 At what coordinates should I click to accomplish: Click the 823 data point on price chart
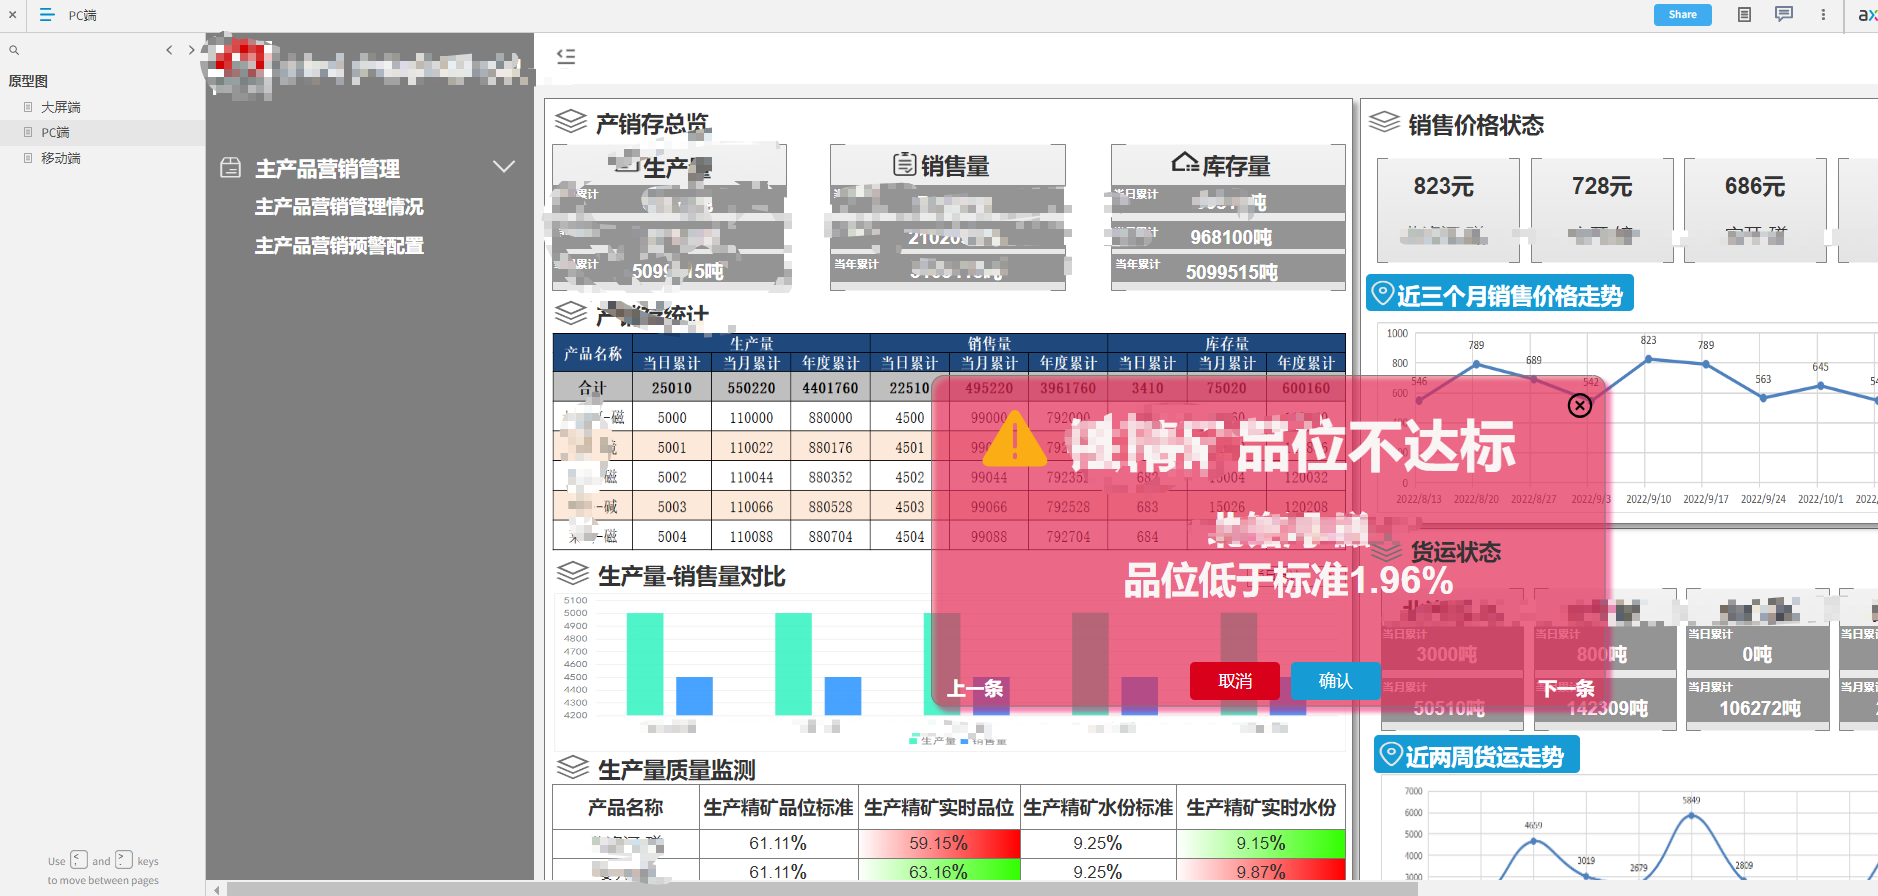1648,358
